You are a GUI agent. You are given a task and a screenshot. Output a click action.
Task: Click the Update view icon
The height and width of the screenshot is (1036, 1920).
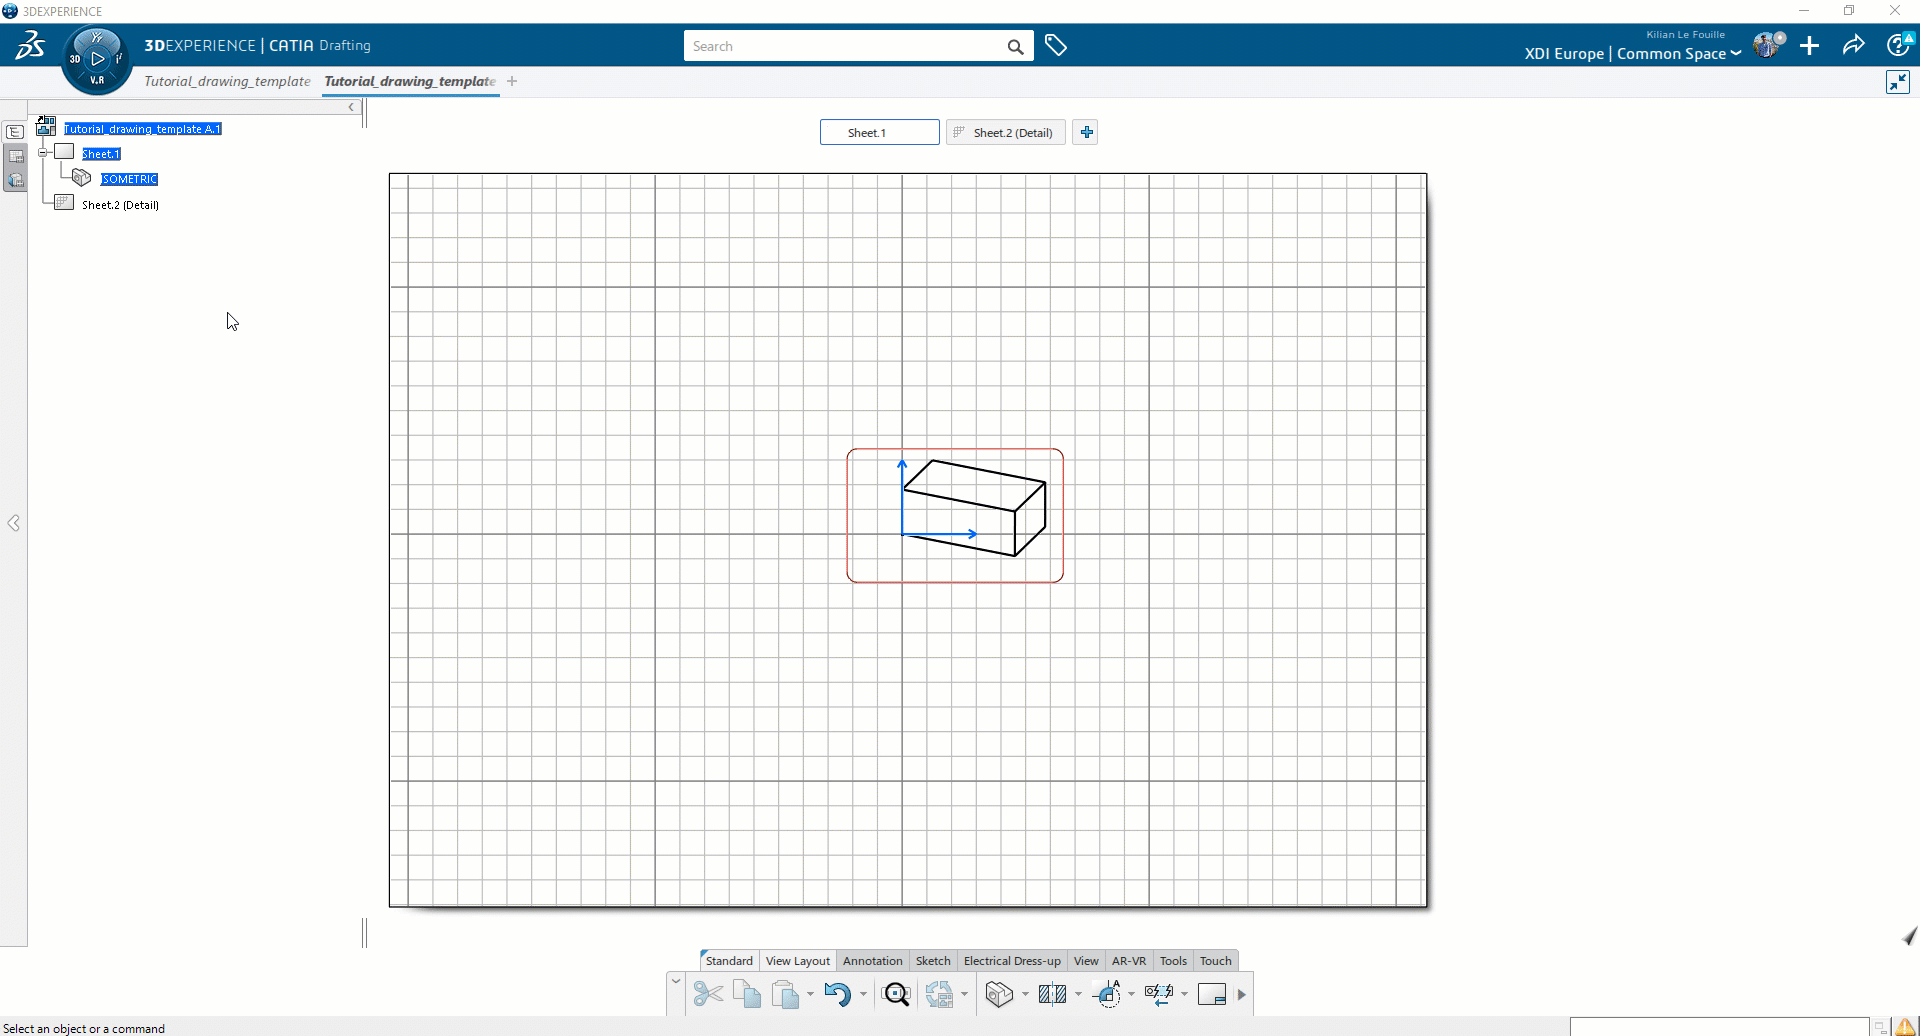pos(940,994)
